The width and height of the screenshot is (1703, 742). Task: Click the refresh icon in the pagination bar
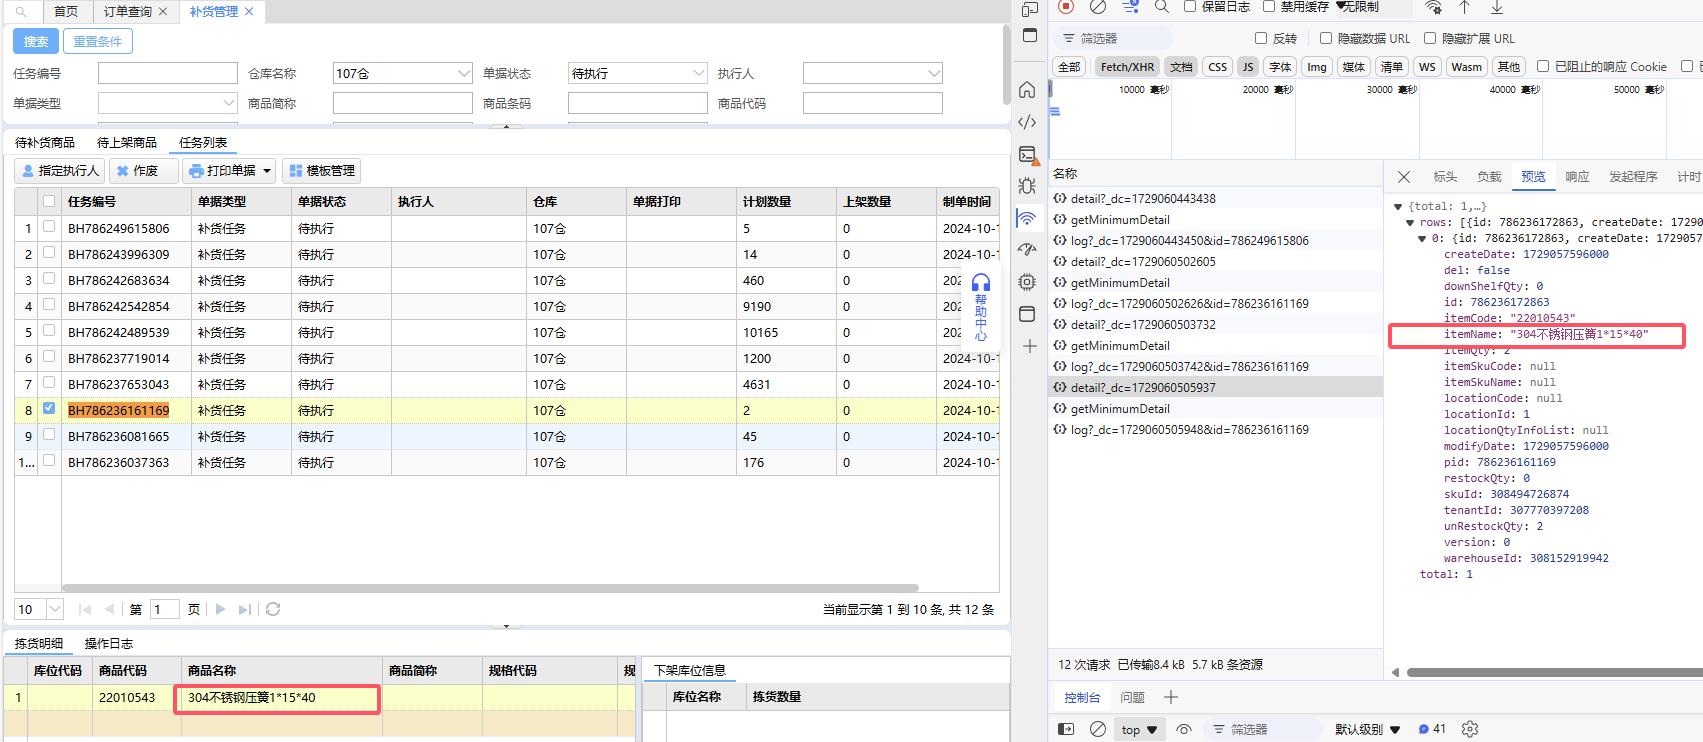[273, 609]
